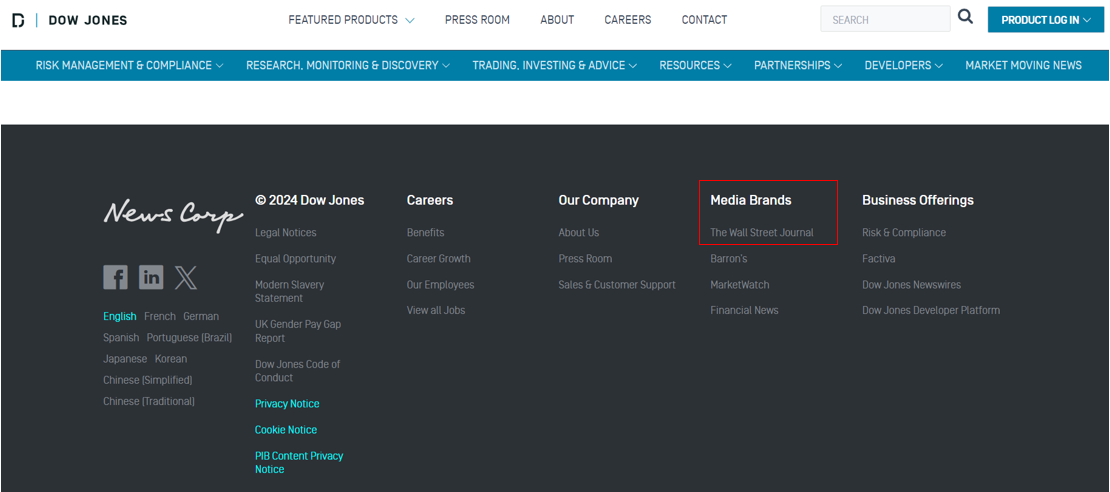Click the Our Company heading
Screen dimensions: 1110x492
pyautogui.click(x=598, y=200)
